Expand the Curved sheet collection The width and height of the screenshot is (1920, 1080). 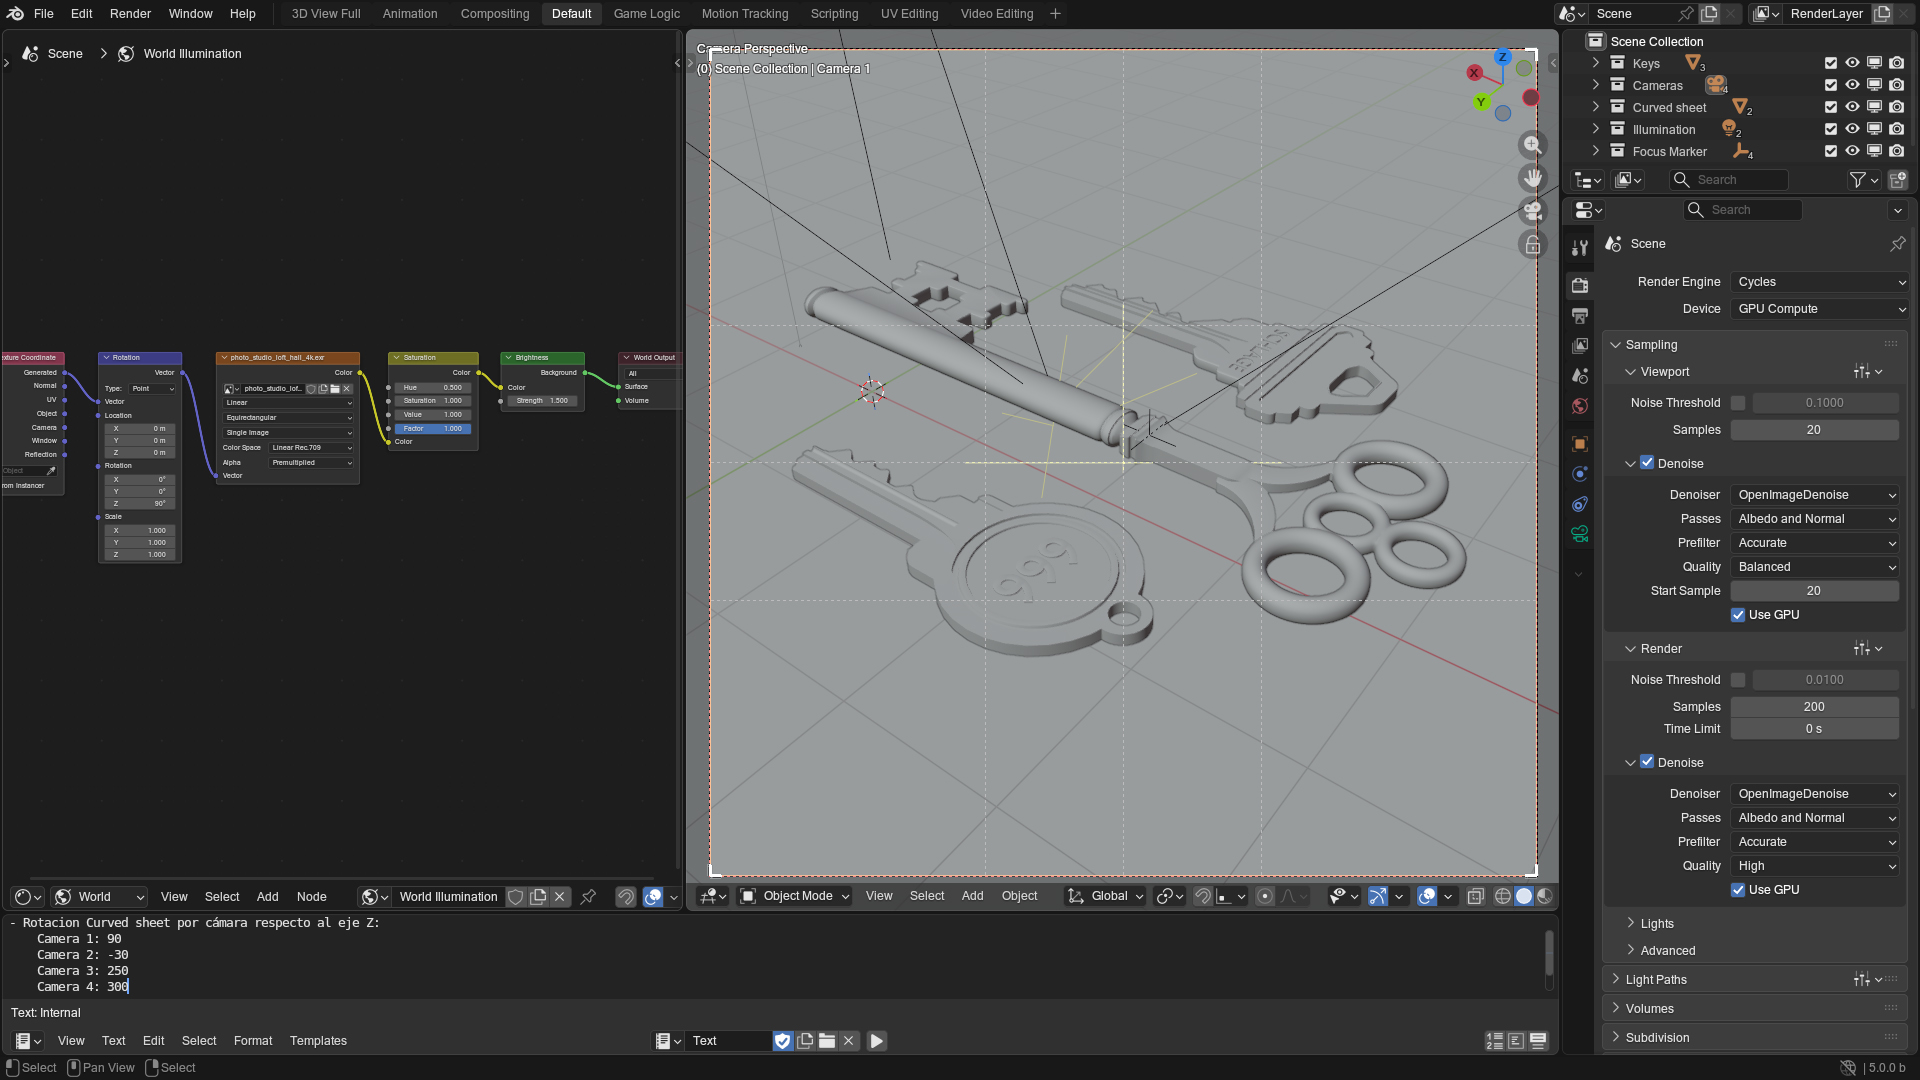tap(1596, 107)
